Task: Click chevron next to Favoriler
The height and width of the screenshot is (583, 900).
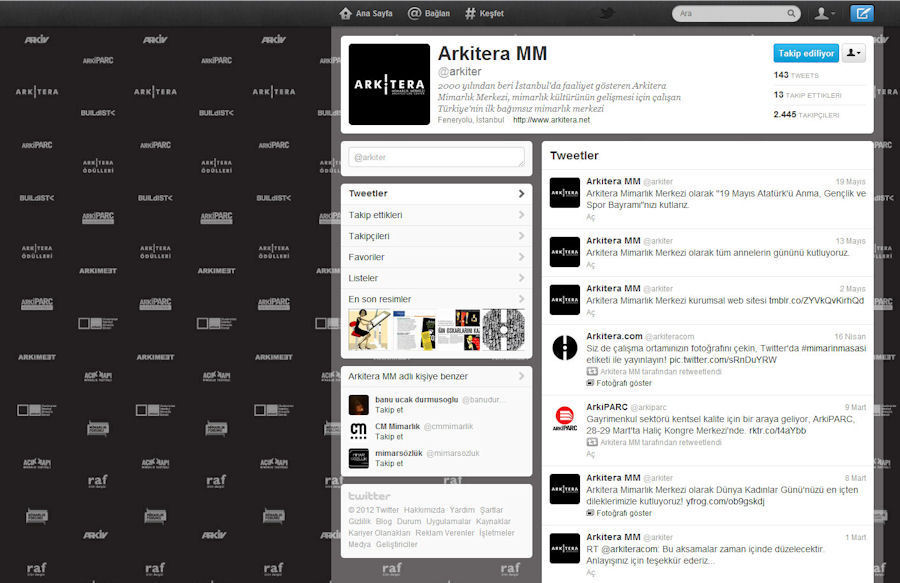Action: pos(521,257)
